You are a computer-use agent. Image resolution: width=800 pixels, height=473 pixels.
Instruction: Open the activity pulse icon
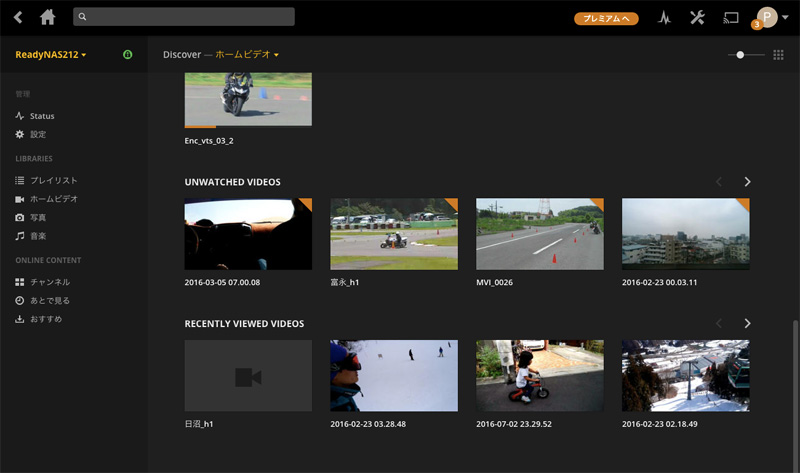[x=664, y=17]
